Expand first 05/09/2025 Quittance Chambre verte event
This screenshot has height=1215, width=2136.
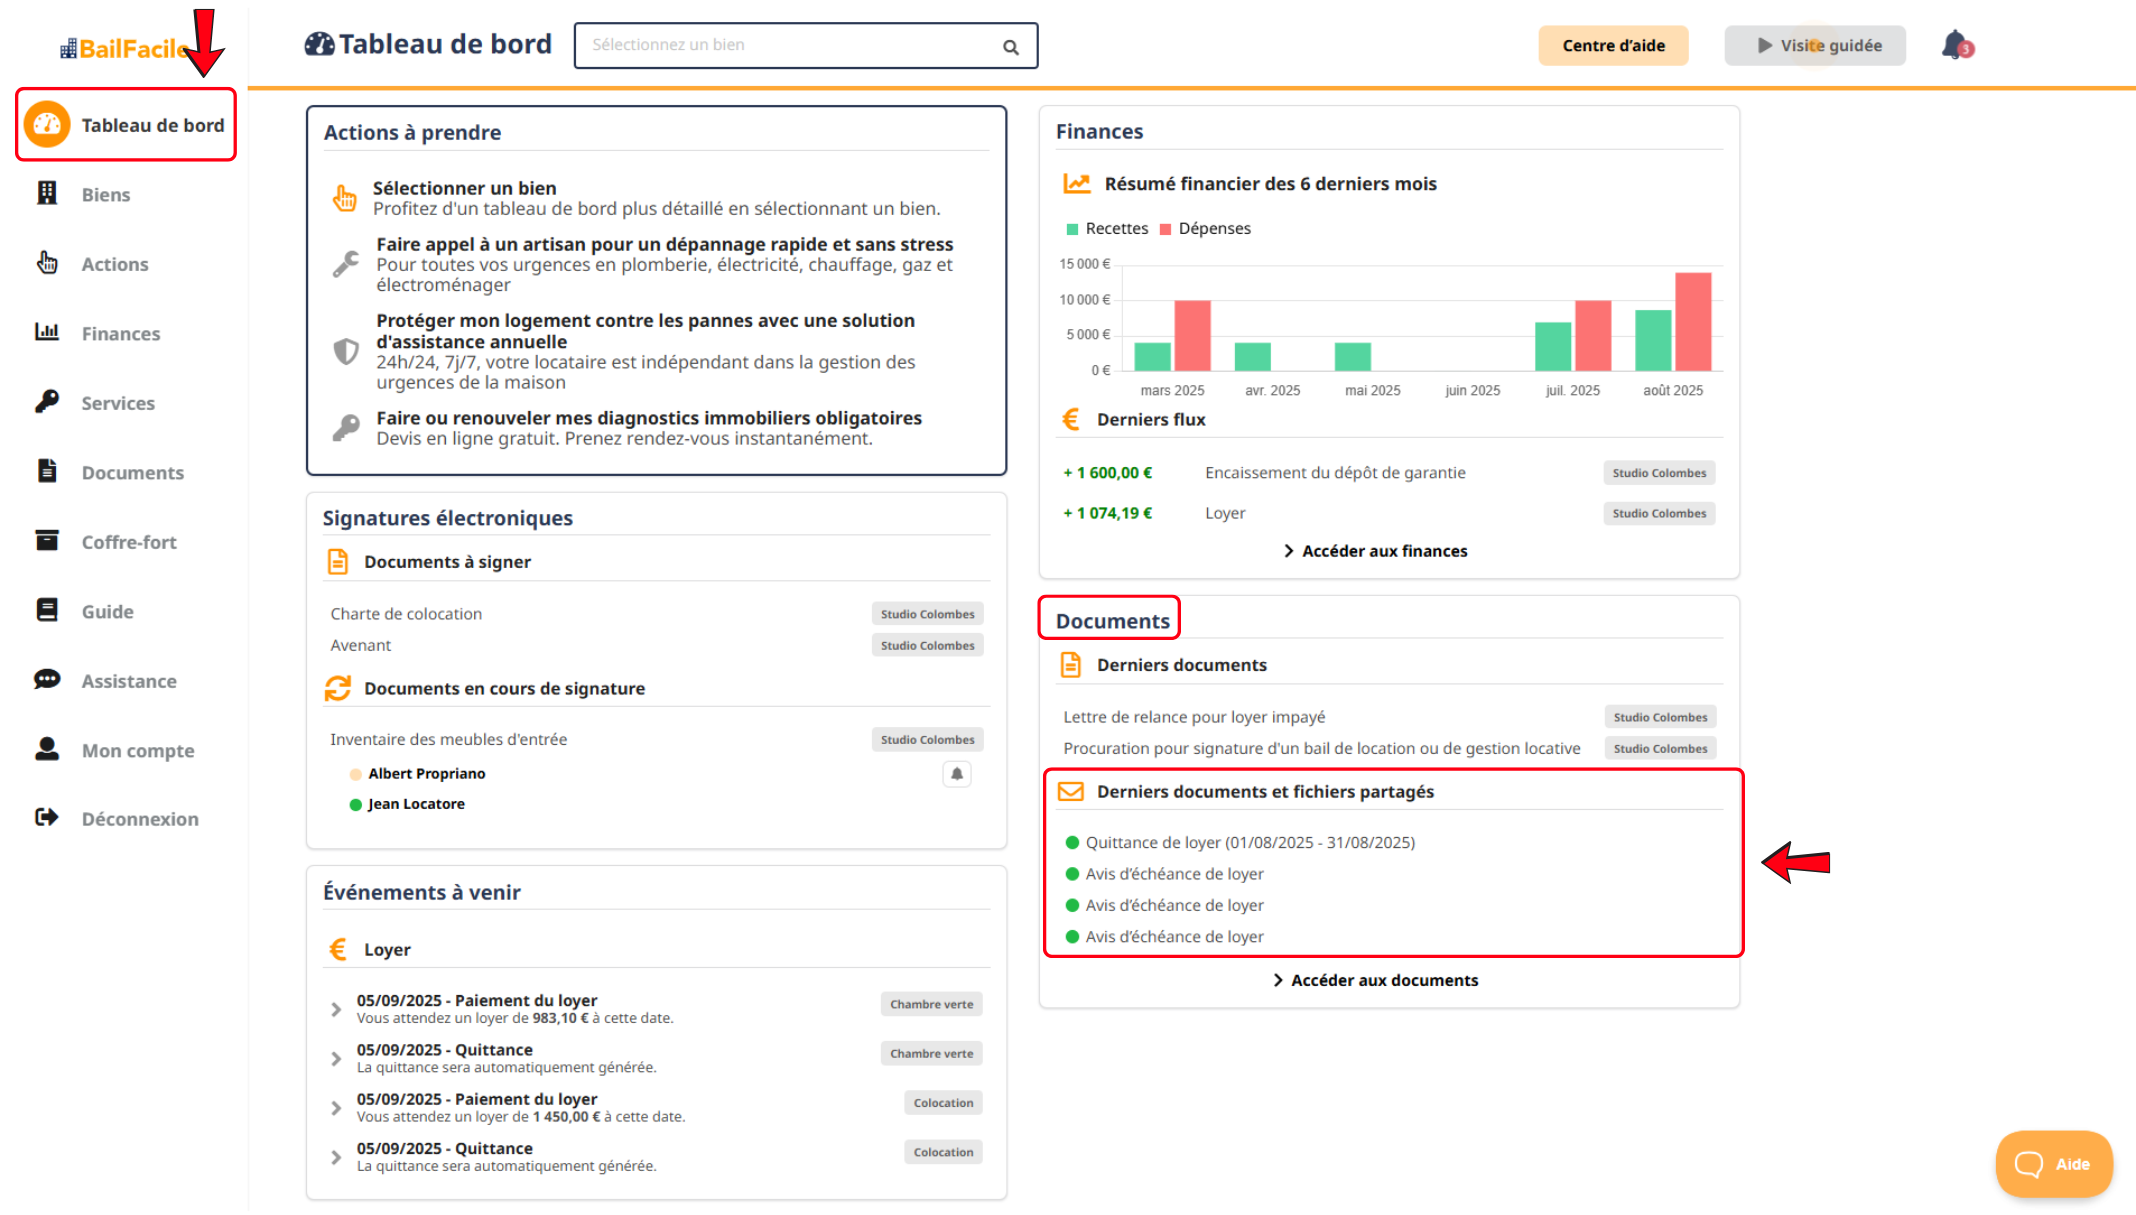point(336,1058)
